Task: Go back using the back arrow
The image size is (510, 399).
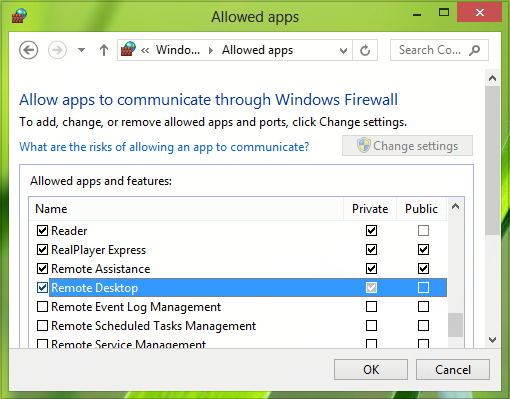Action: (x=28, y=50)
